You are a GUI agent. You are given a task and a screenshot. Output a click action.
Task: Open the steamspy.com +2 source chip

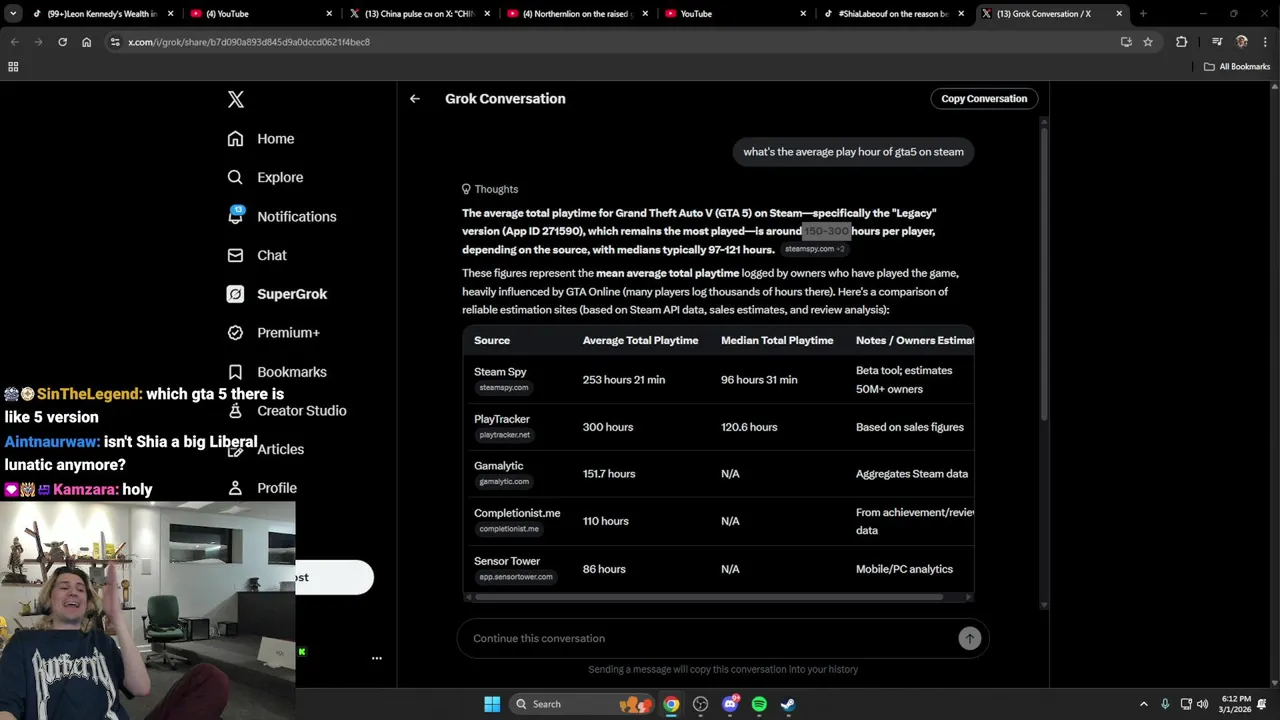tap(814, 249)
